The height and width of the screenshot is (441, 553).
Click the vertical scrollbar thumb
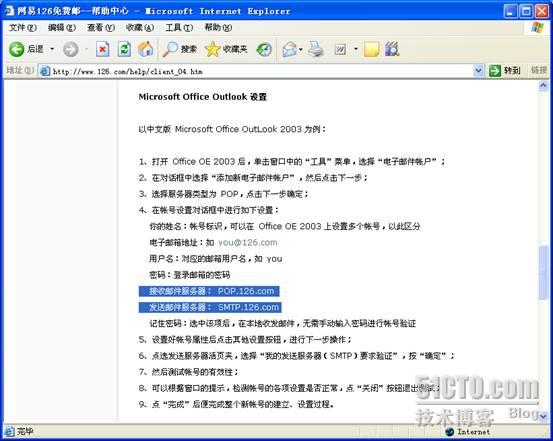pos(543,272)
